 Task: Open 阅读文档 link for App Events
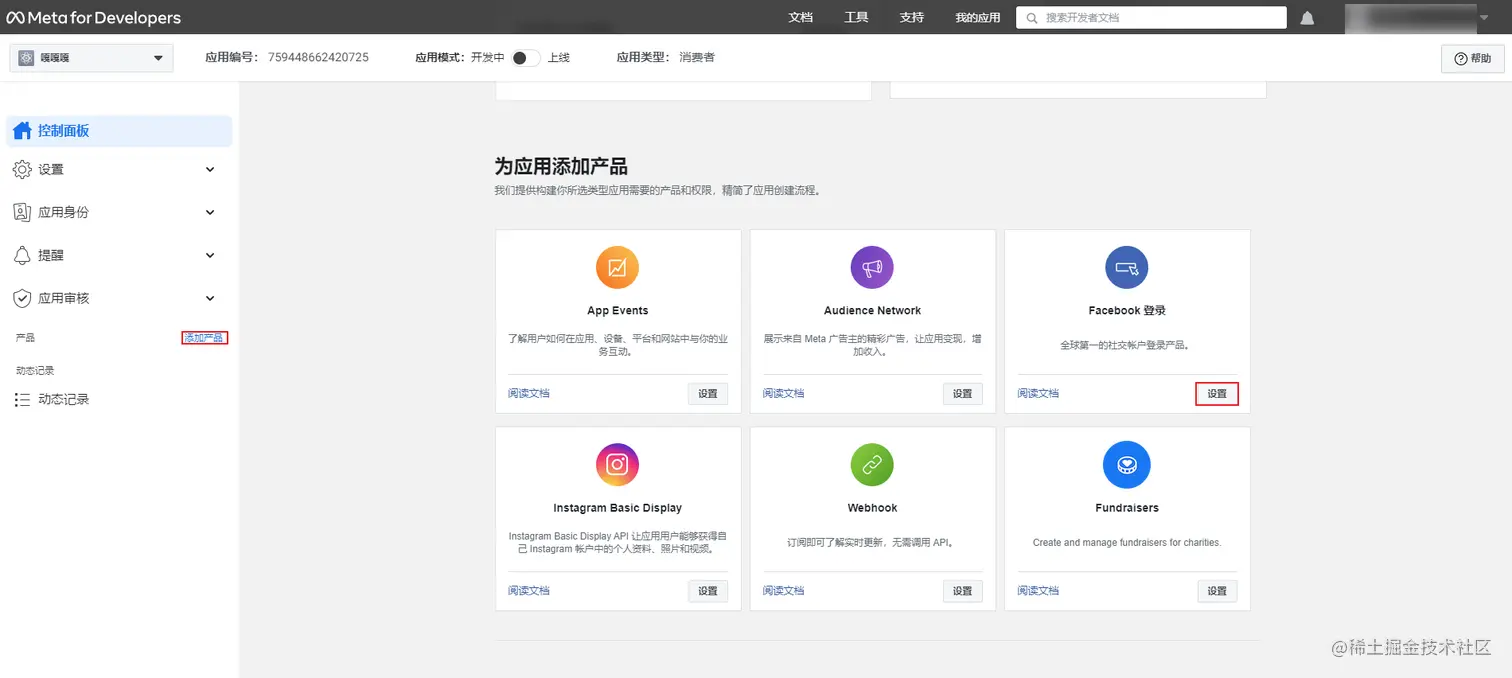tap(529, 394)
